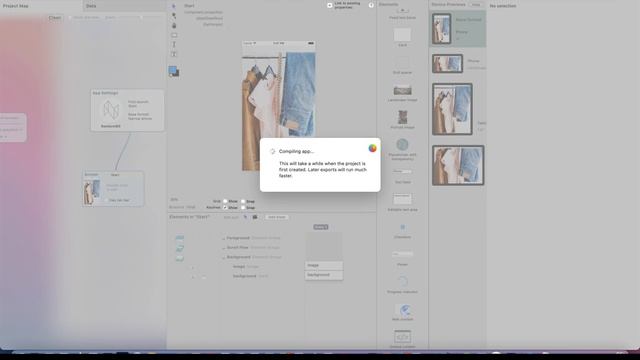Select the Image box under State 1
This screenshot has height=360, width=640.
(324, 265)
